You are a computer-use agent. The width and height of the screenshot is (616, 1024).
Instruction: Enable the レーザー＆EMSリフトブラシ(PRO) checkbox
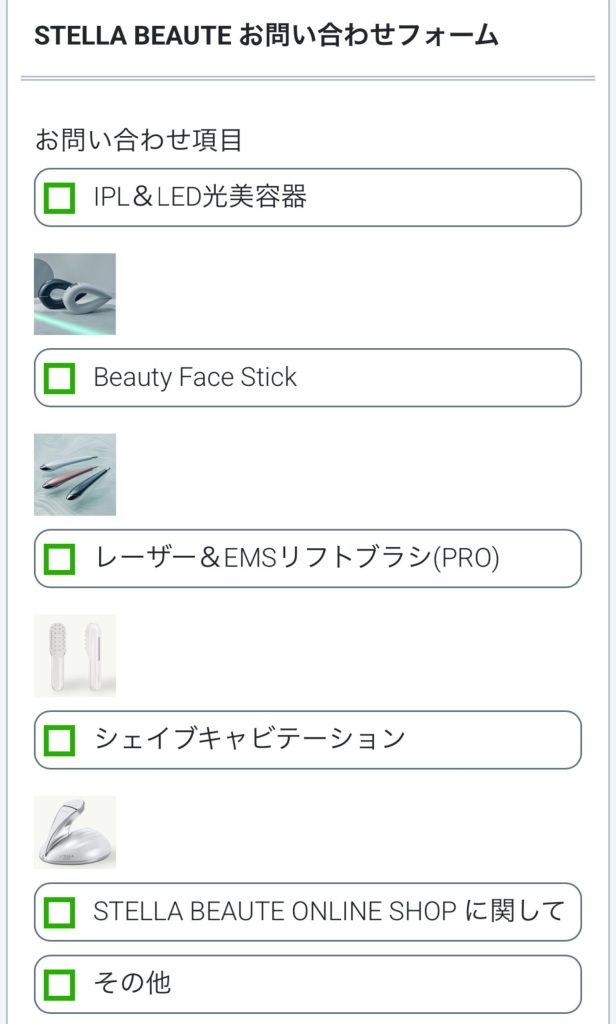pos(60,558)
